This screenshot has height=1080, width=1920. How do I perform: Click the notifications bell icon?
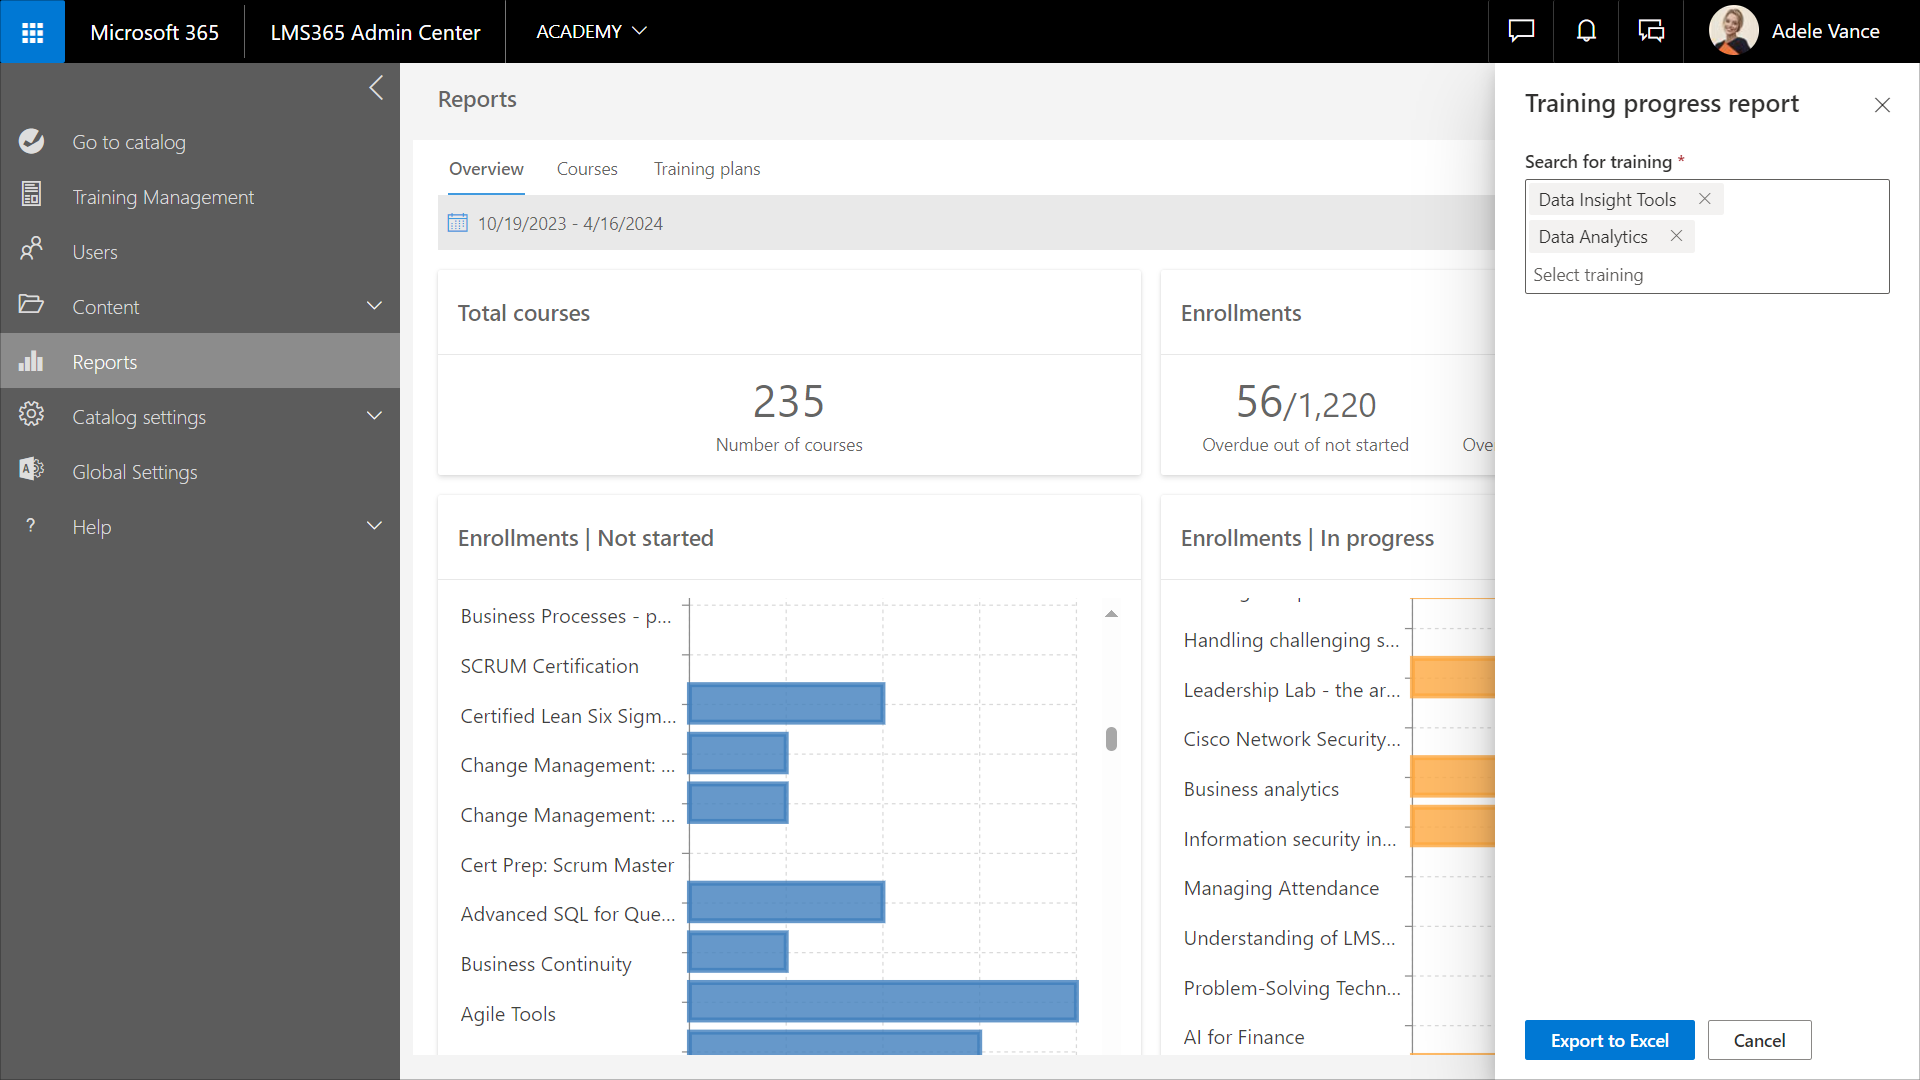coord(1586,32)
